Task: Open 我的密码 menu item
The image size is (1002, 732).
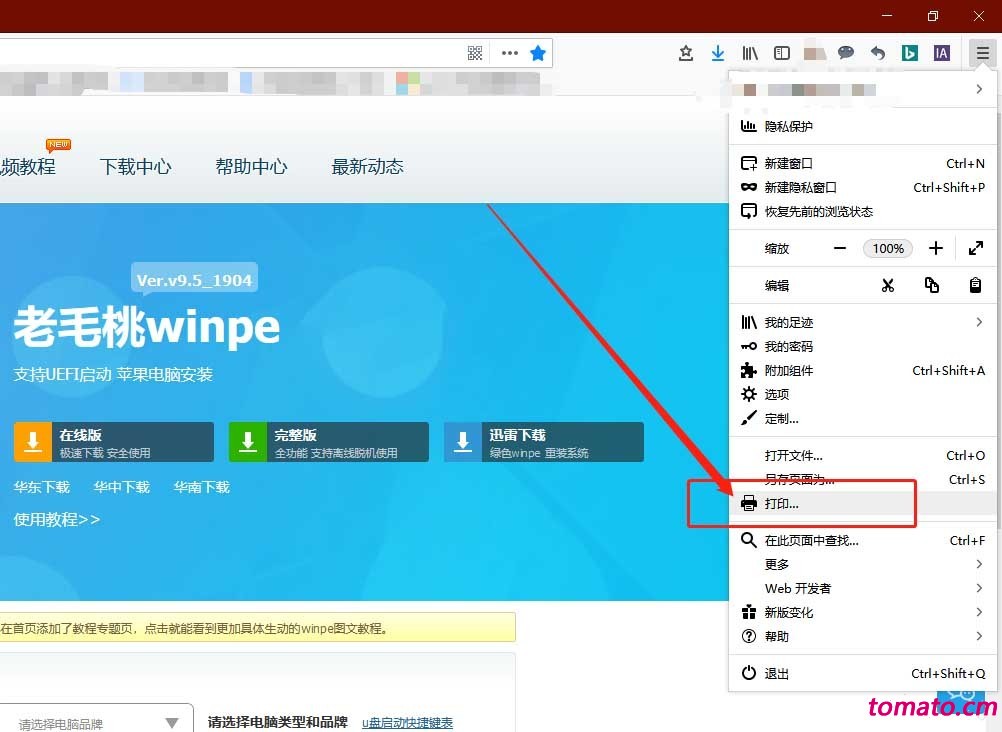Action: tap(861, 347)
